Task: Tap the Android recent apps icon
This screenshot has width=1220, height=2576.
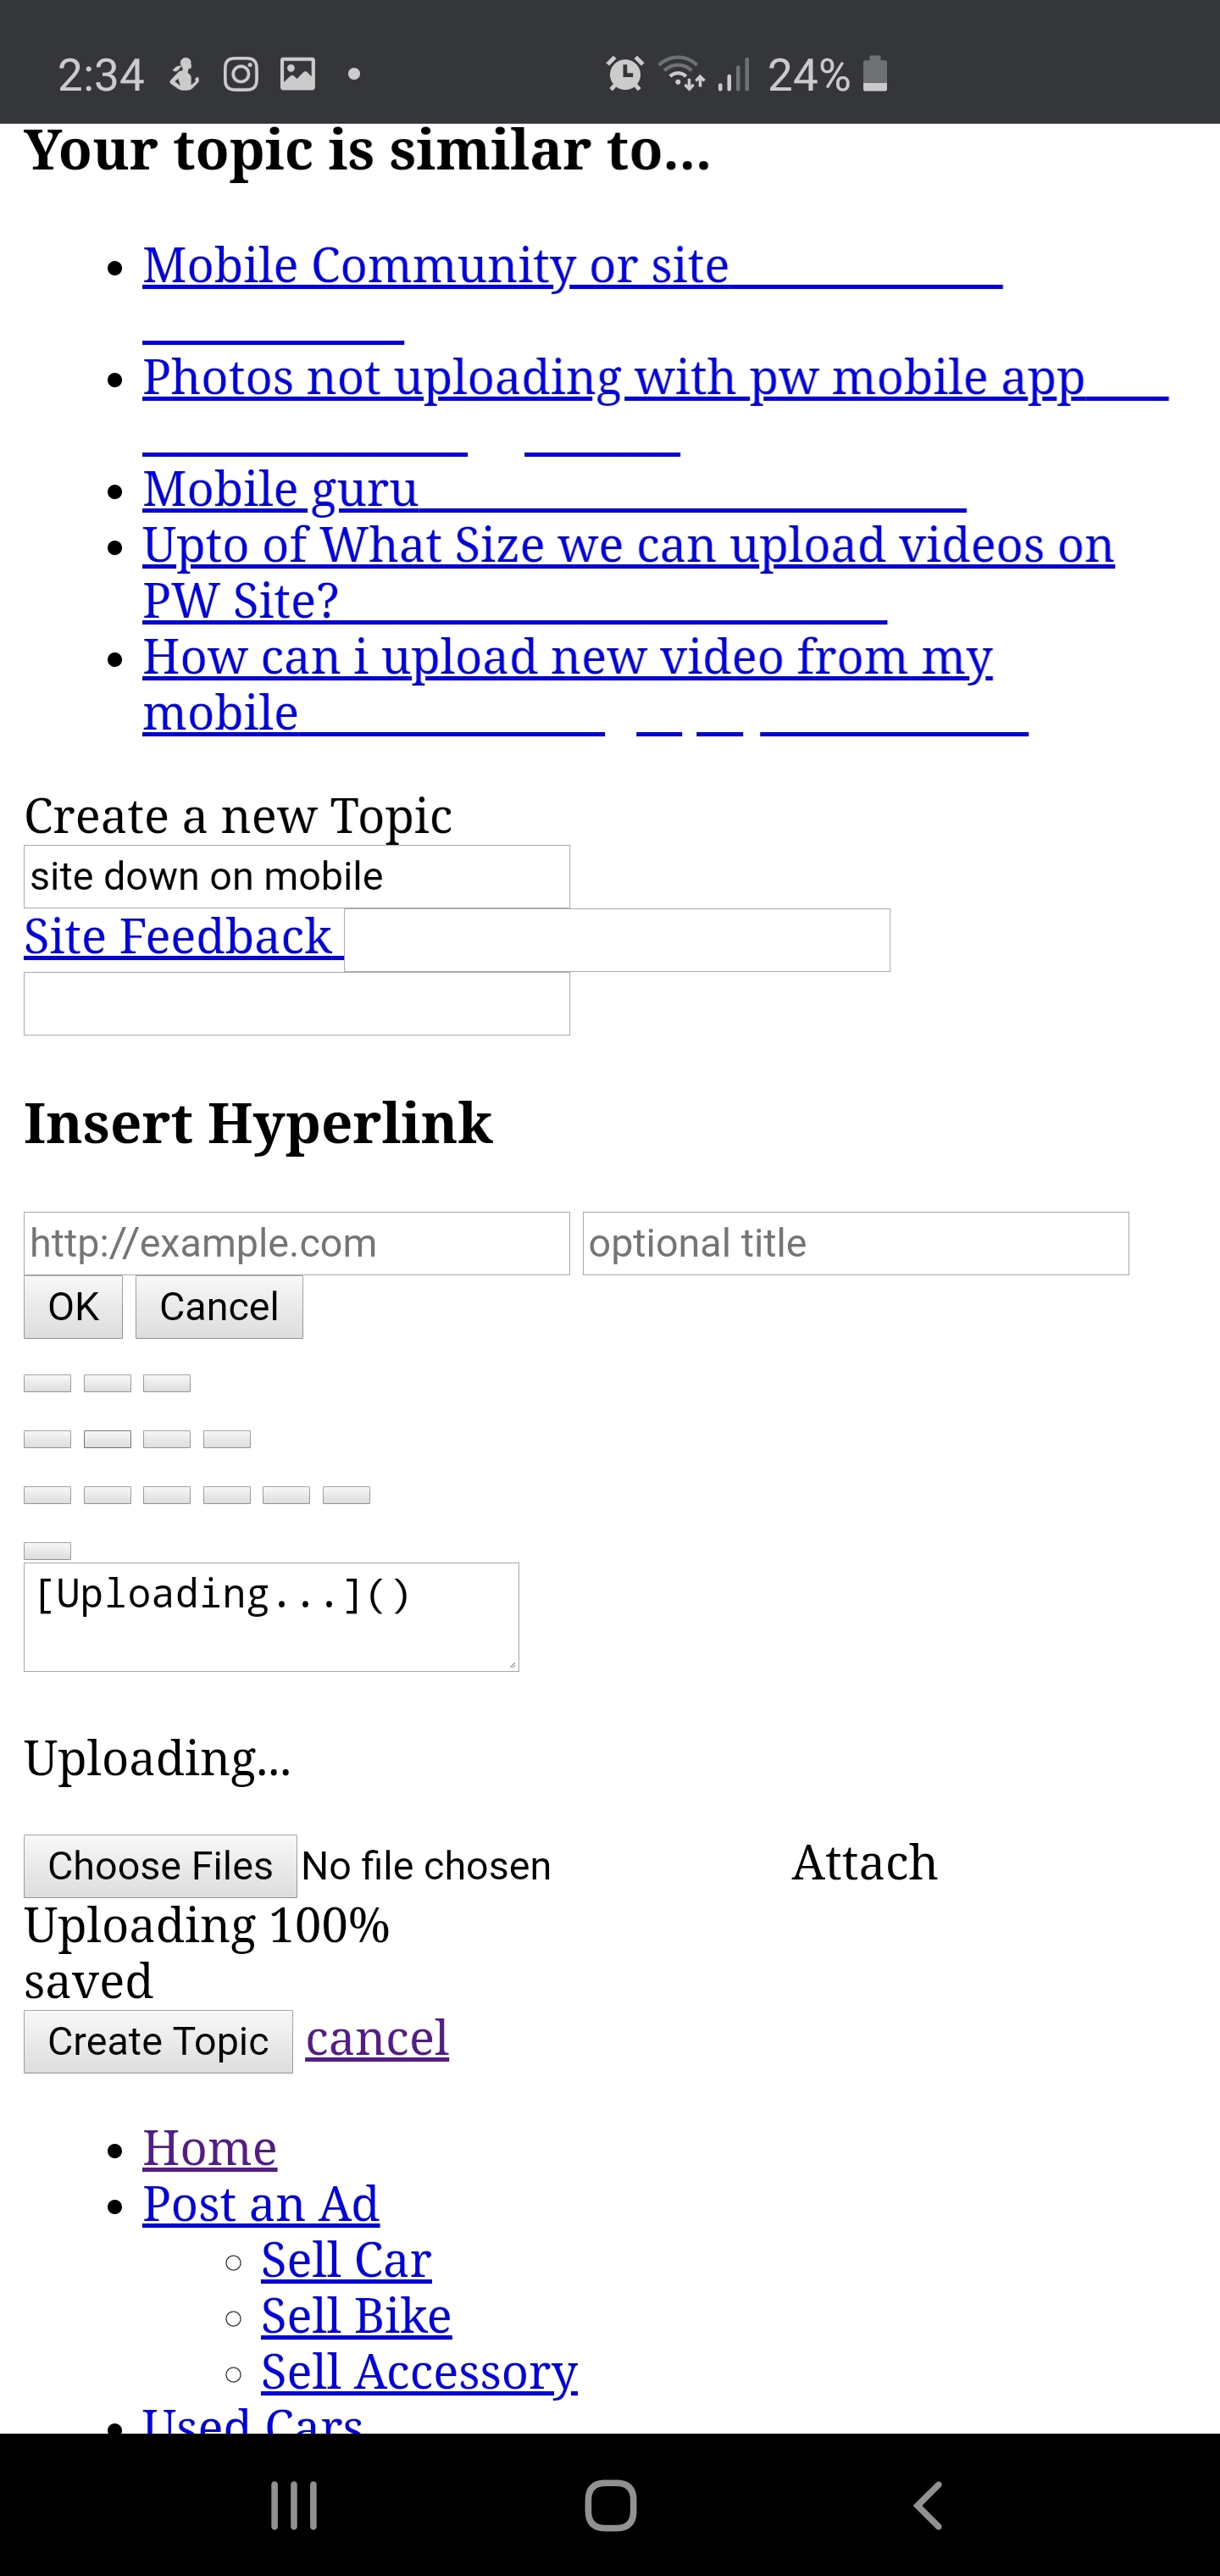Action: (x=294, y=2505)
